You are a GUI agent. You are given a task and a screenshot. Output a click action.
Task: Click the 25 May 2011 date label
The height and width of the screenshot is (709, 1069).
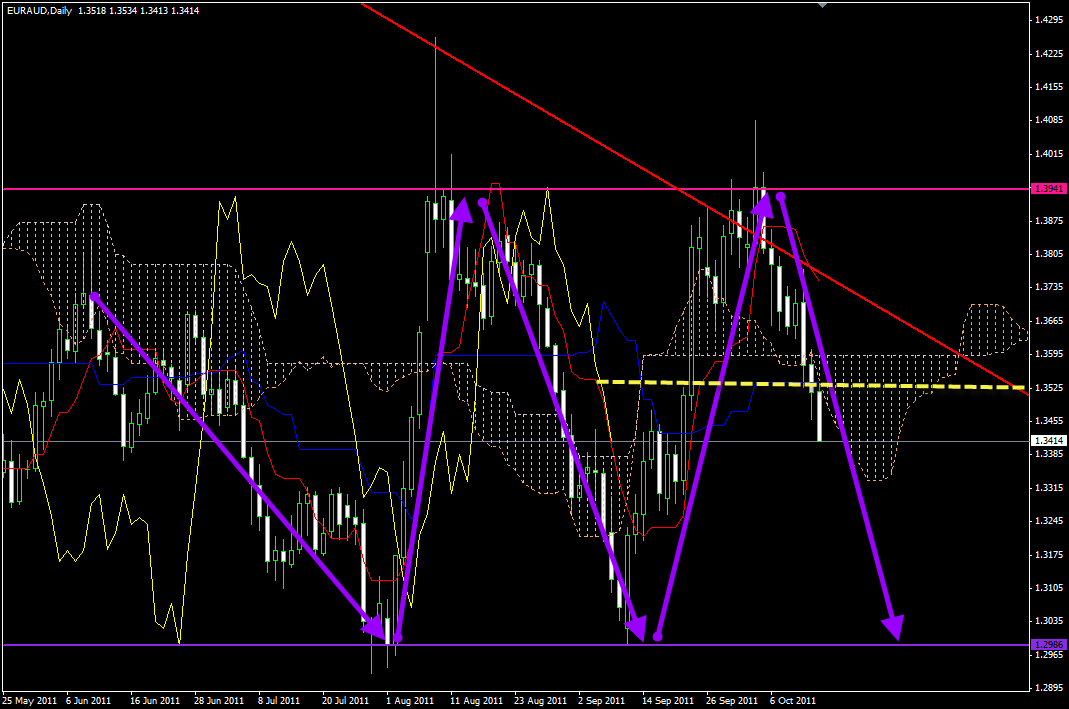pyautogui.click(x=30, y=700)
